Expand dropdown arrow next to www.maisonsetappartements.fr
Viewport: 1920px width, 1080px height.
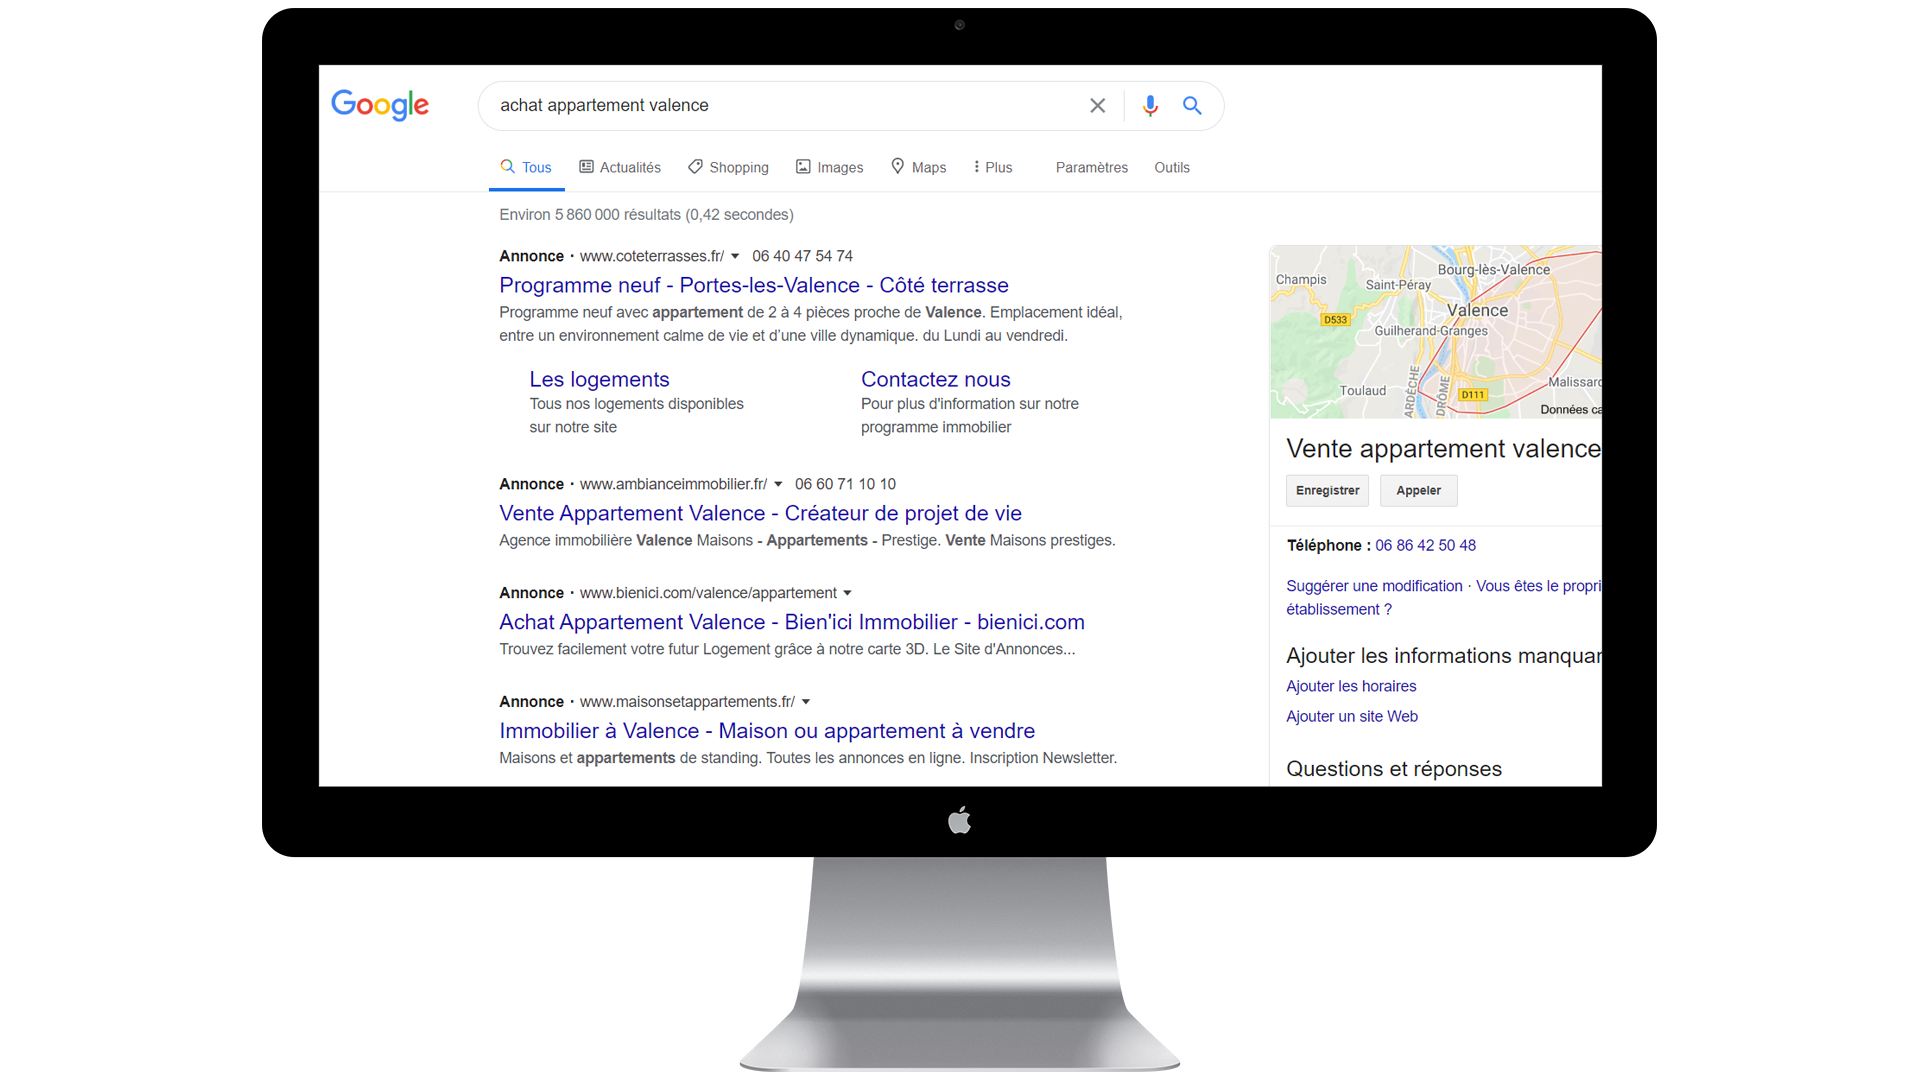pyautogui.click(x=806, y=702)
